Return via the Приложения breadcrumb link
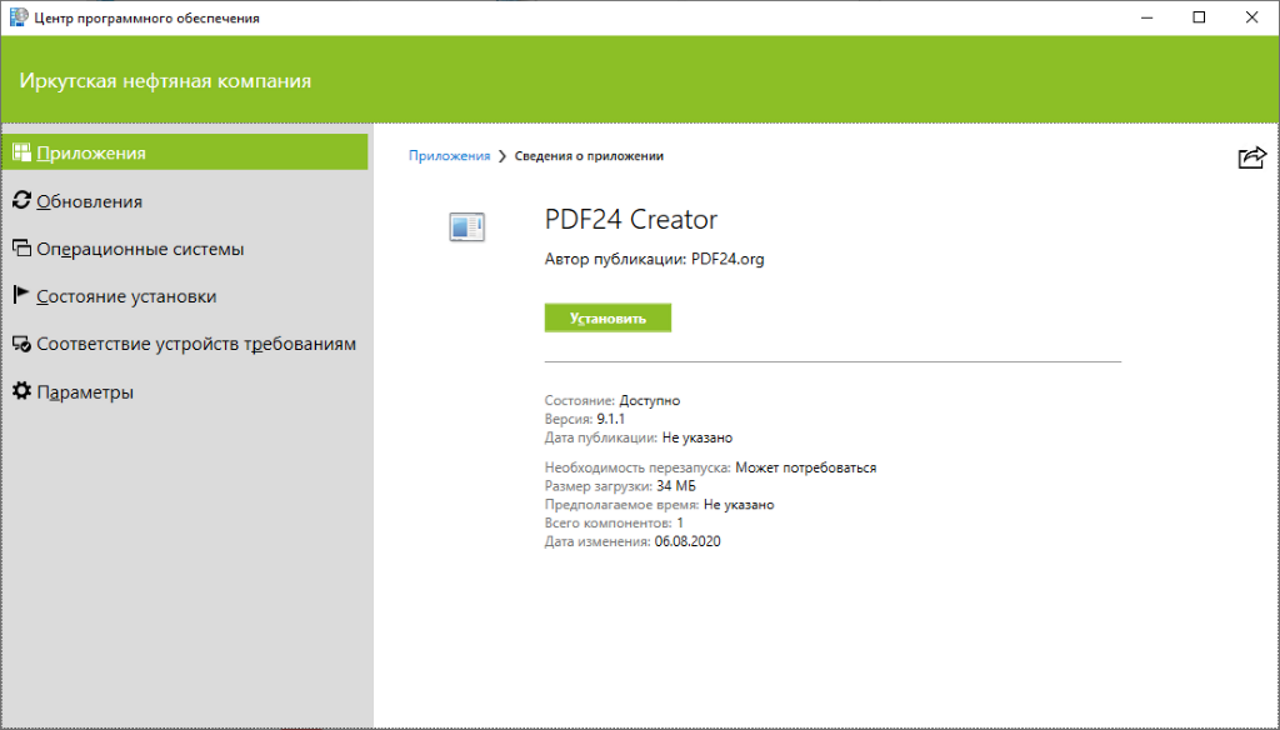 (x=449, y=156)
